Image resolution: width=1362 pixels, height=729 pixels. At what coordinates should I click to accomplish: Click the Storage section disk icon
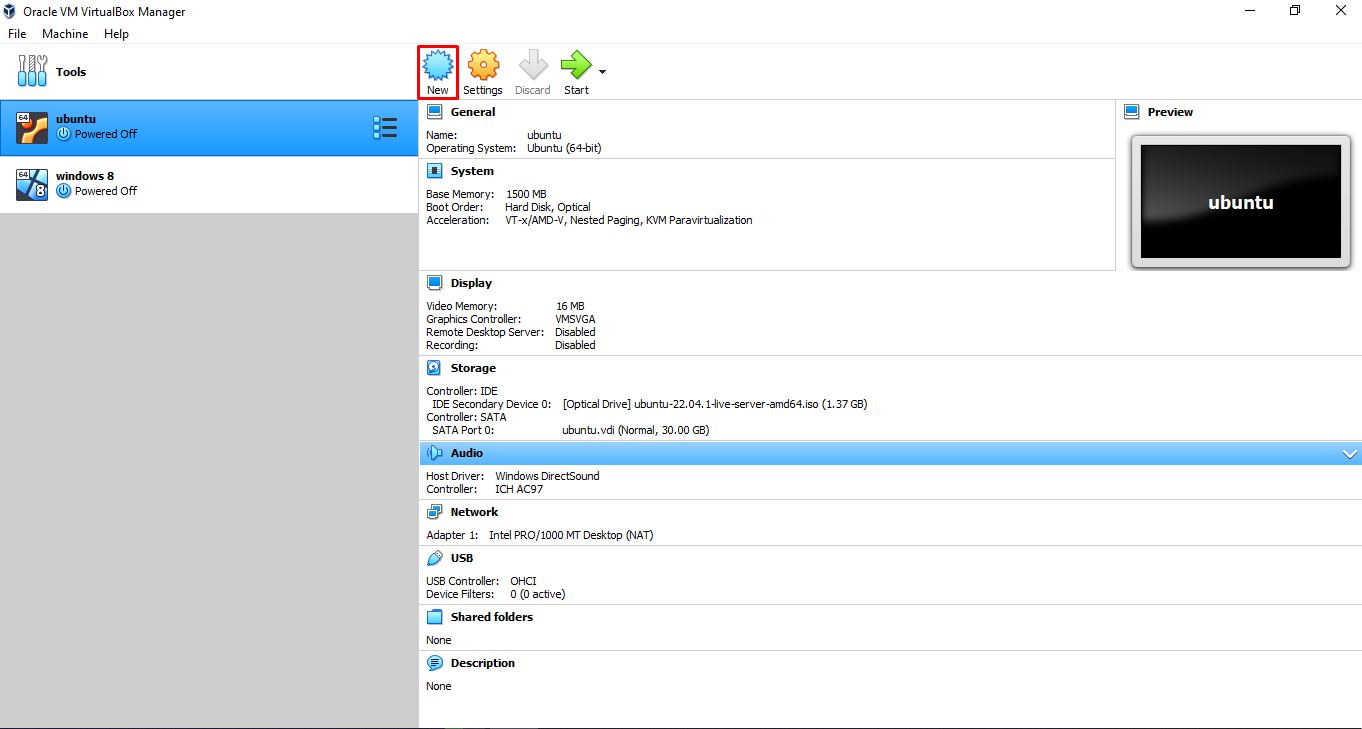tap(434, 368)
